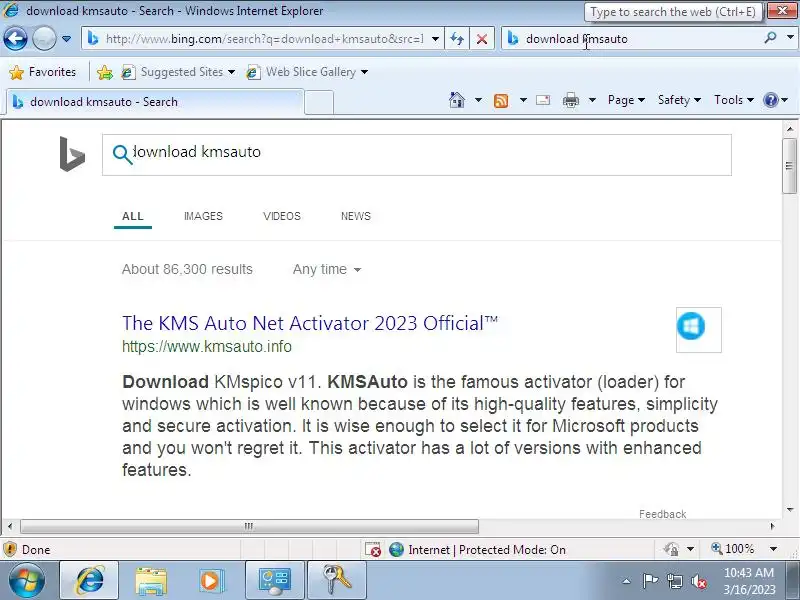Click the muted volume tray icon

(698, 581)
